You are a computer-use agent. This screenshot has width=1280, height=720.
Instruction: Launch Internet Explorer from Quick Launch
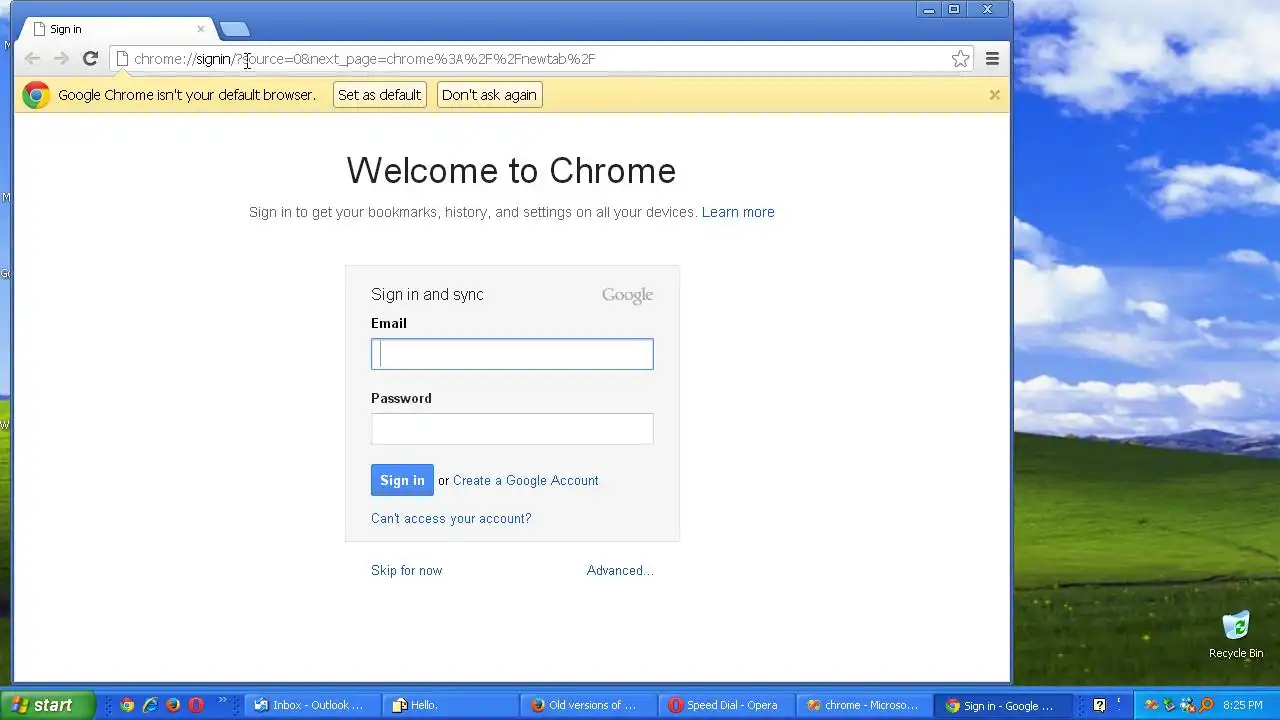150,705
